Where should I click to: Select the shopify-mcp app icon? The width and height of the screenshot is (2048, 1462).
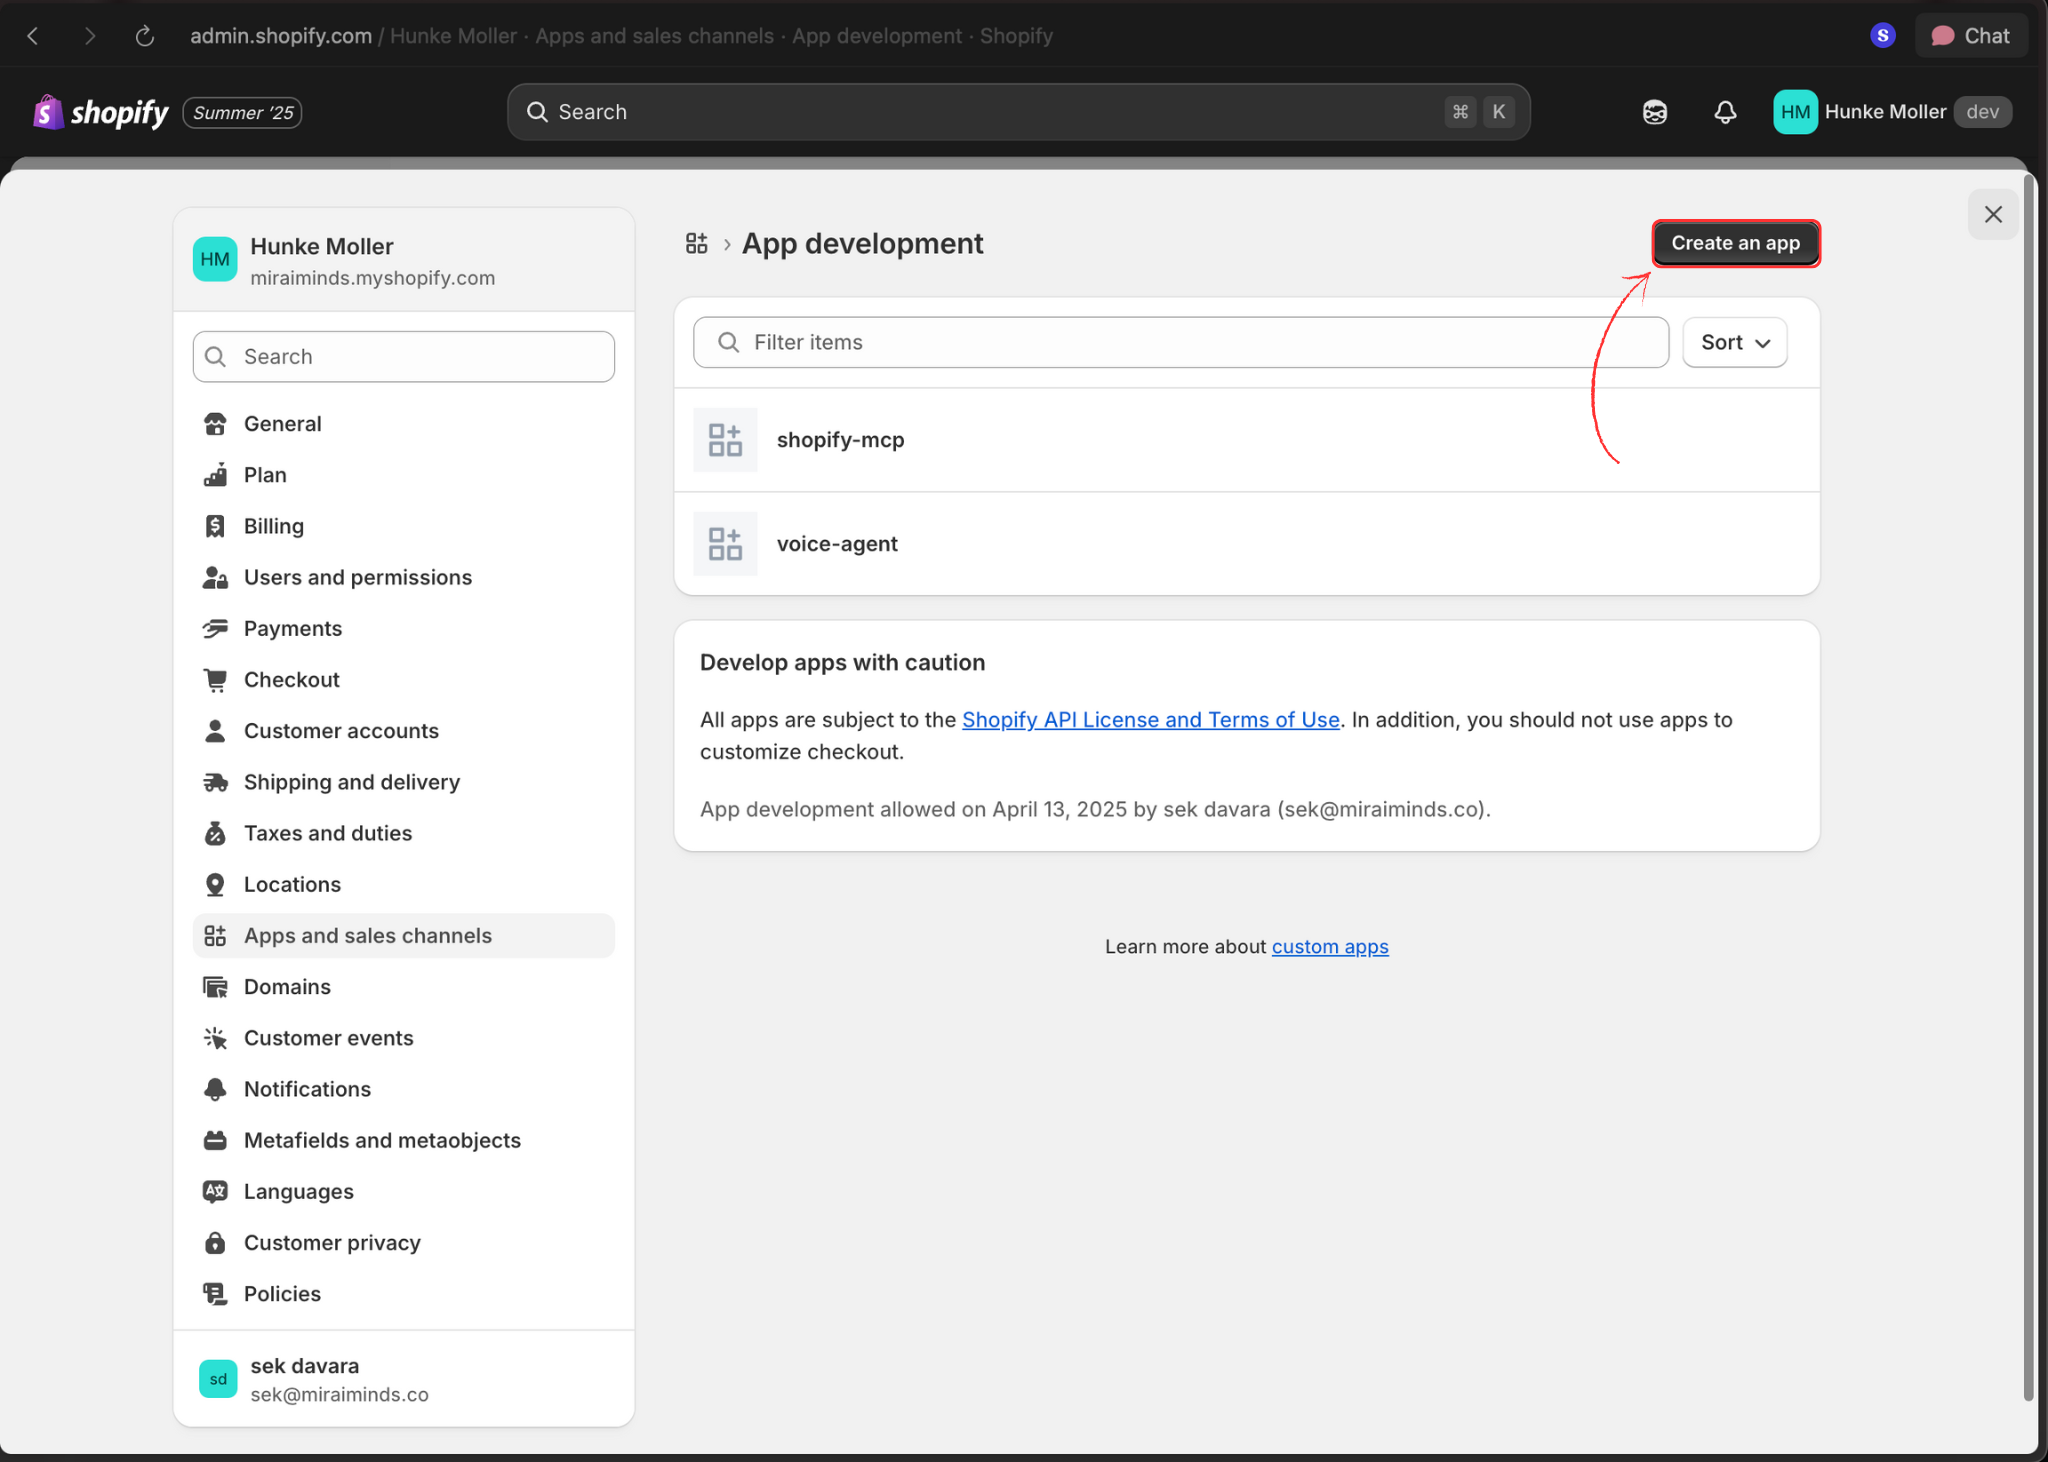(x=724, y=440)
